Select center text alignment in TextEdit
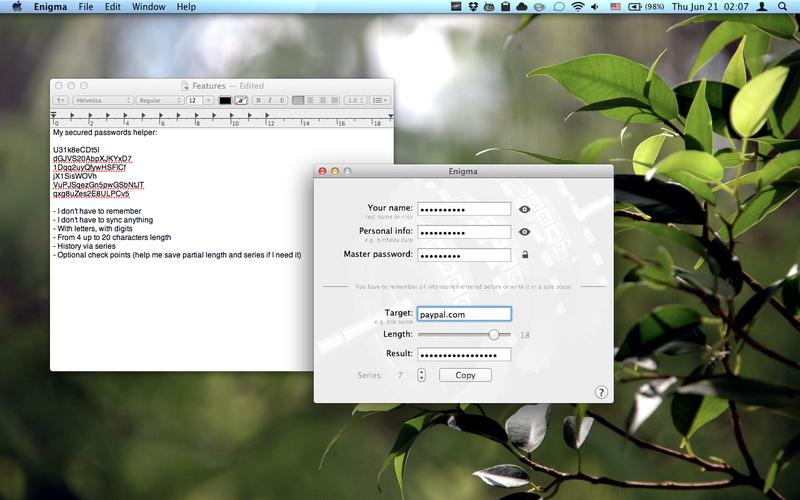 (310, 100)
